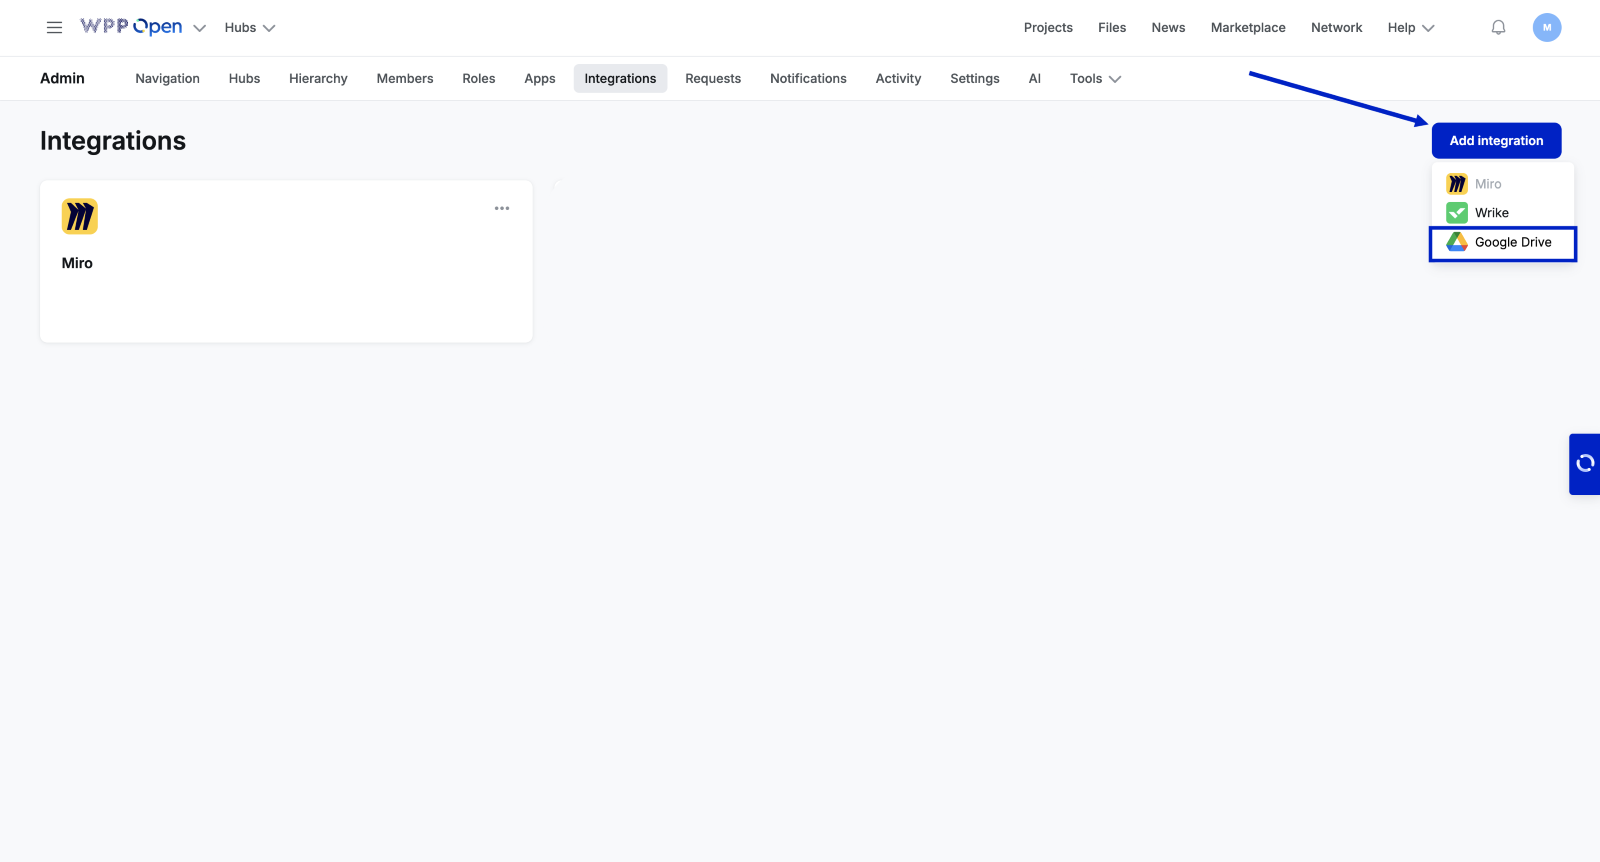Open the notifications bell

click(1498, 28)
